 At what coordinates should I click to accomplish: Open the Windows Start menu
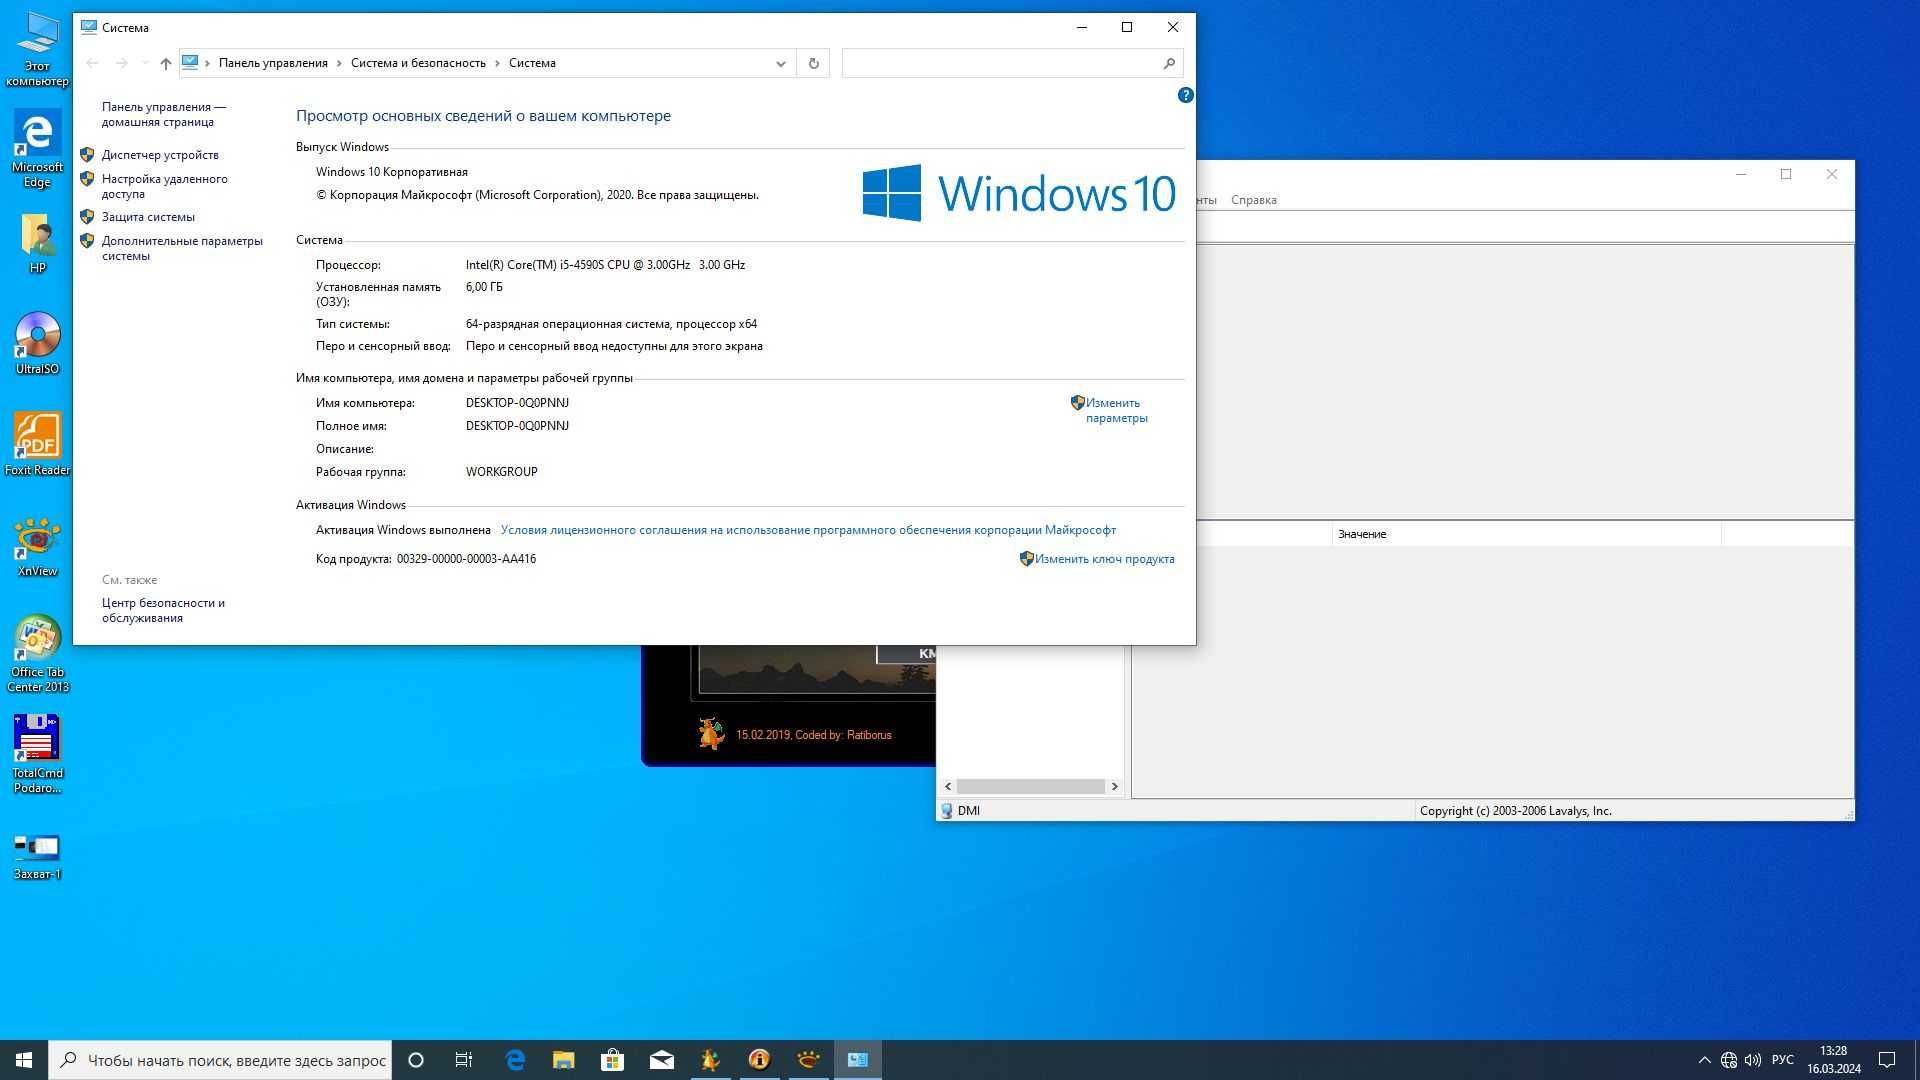click(x=24, y=1060)
